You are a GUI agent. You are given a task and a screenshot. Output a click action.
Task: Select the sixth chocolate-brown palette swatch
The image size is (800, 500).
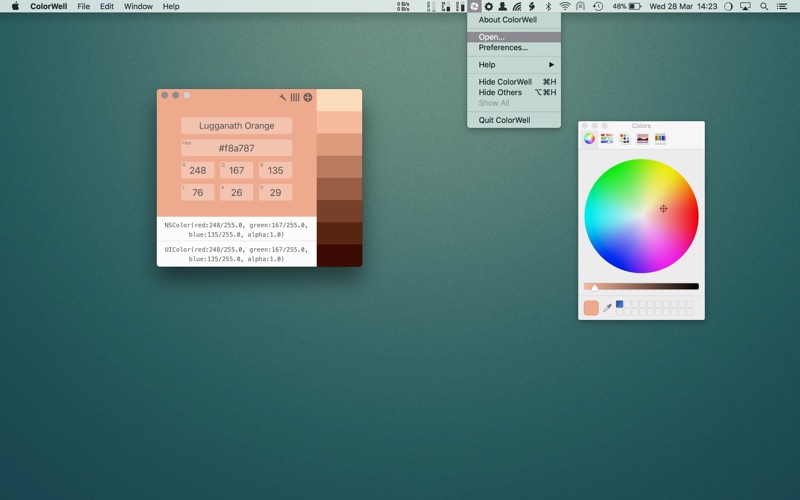pyautogui.click(x=339, y=211)
